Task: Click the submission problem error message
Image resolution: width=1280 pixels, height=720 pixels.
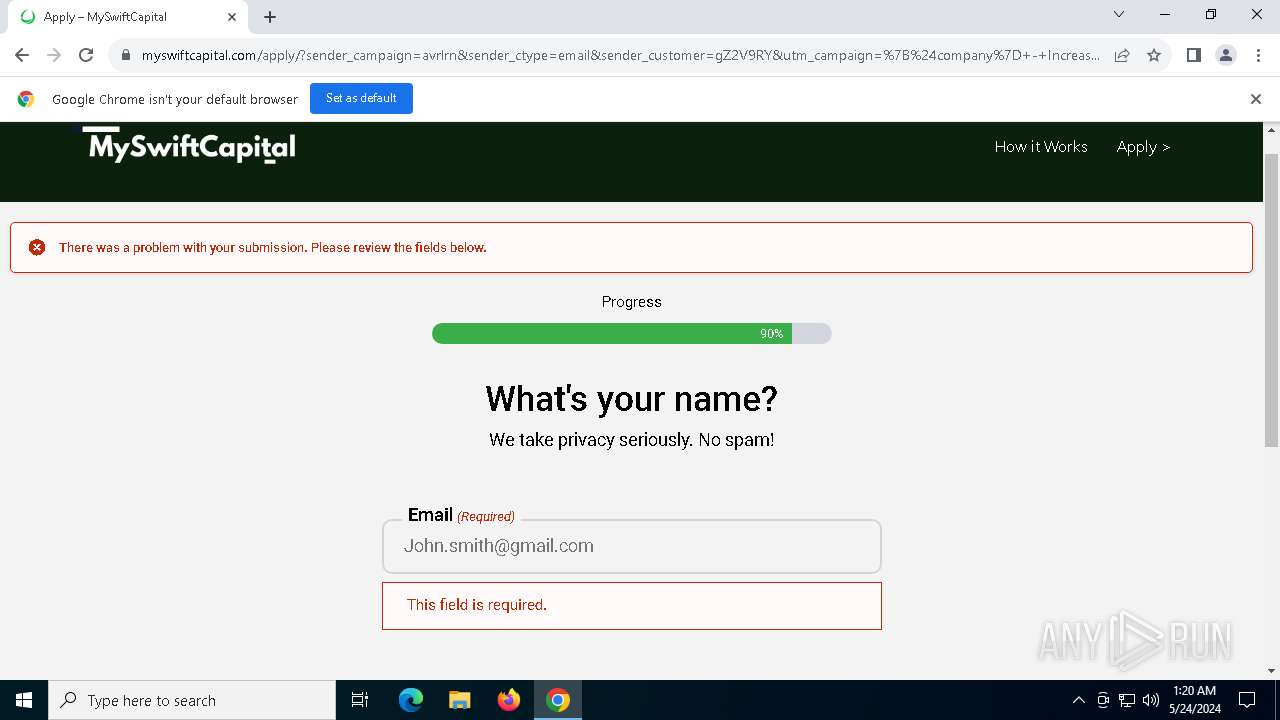Action: click(x=273, y=248)
